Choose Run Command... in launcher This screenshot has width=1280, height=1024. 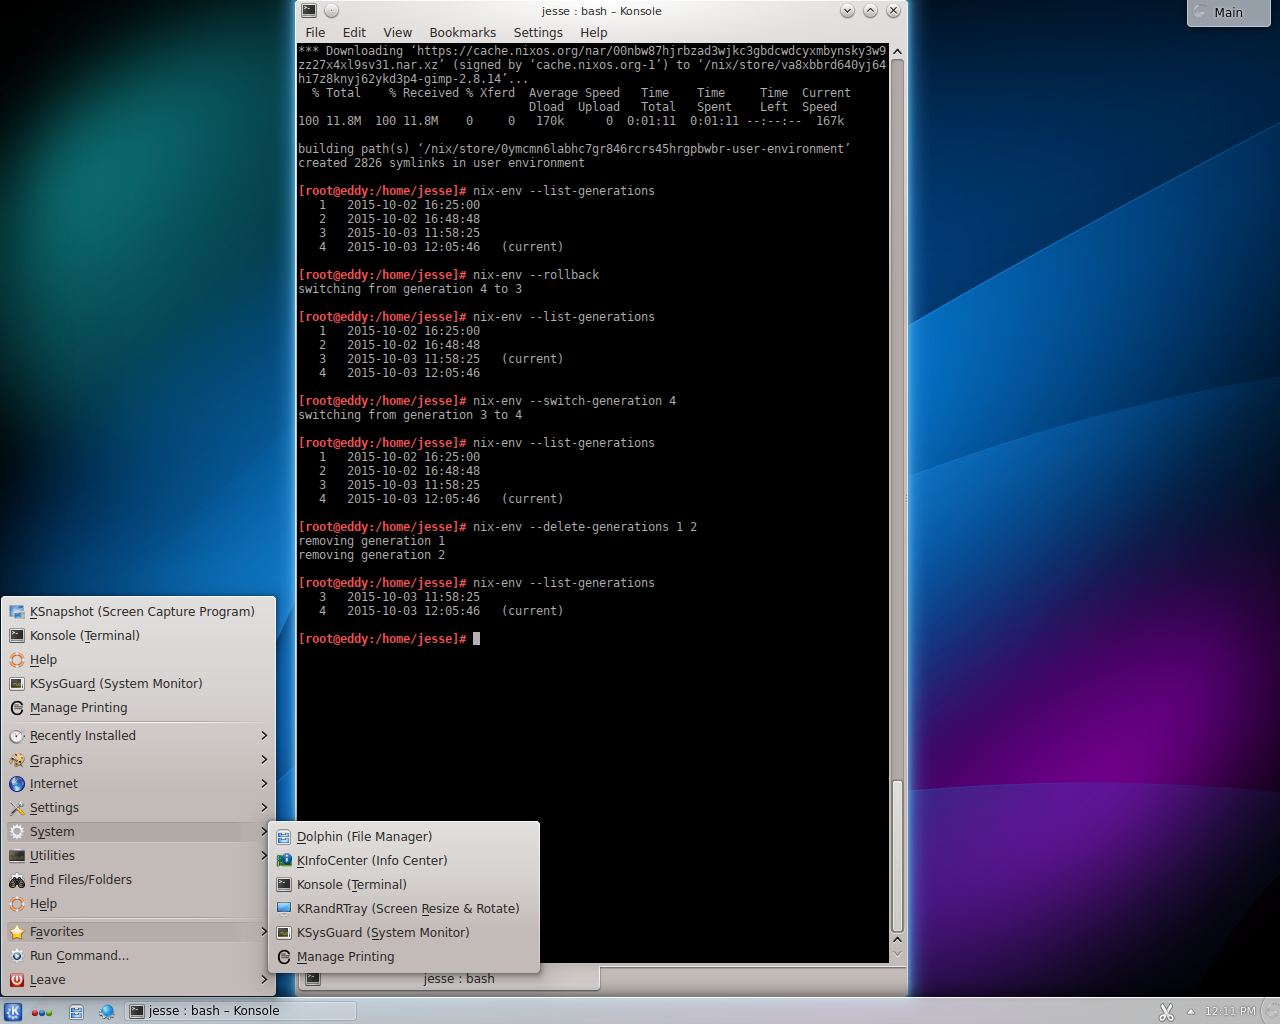138,956
